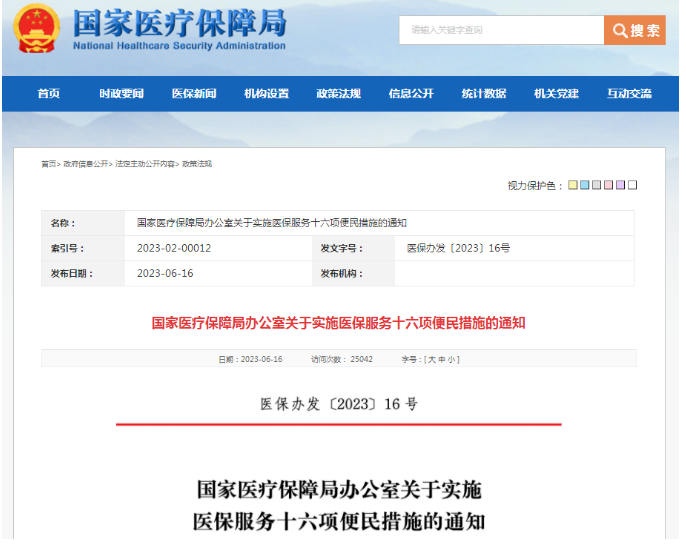686x546 pixels.
Task: Click the visit count 25042
Action: (x=361, y=360)
